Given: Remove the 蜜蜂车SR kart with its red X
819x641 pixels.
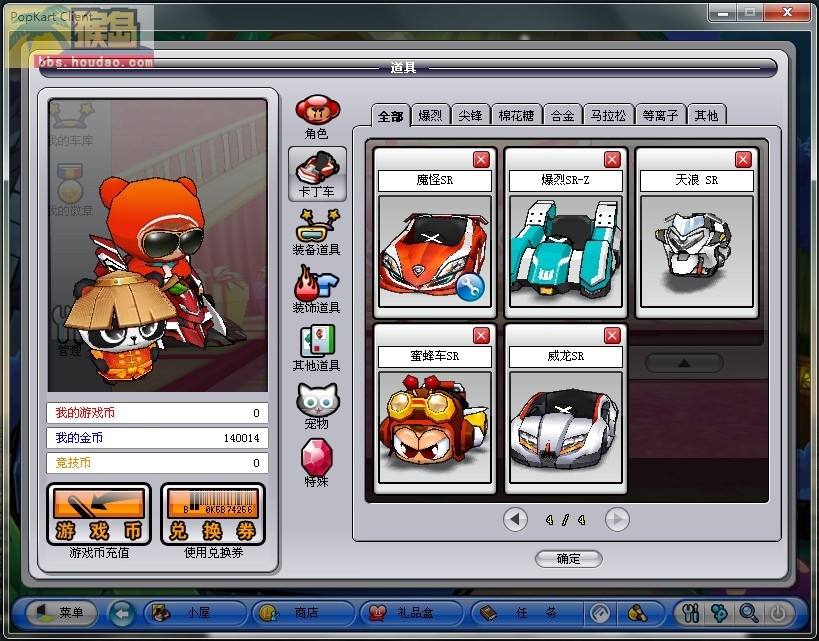Looking at the screenshot, I should [481, 335].
